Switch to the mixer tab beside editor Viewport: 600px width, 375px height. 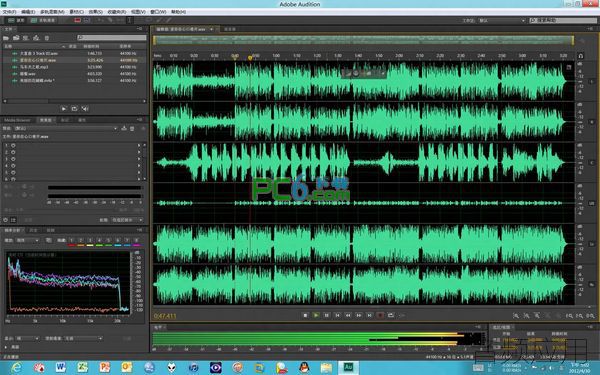click(230, 29)
